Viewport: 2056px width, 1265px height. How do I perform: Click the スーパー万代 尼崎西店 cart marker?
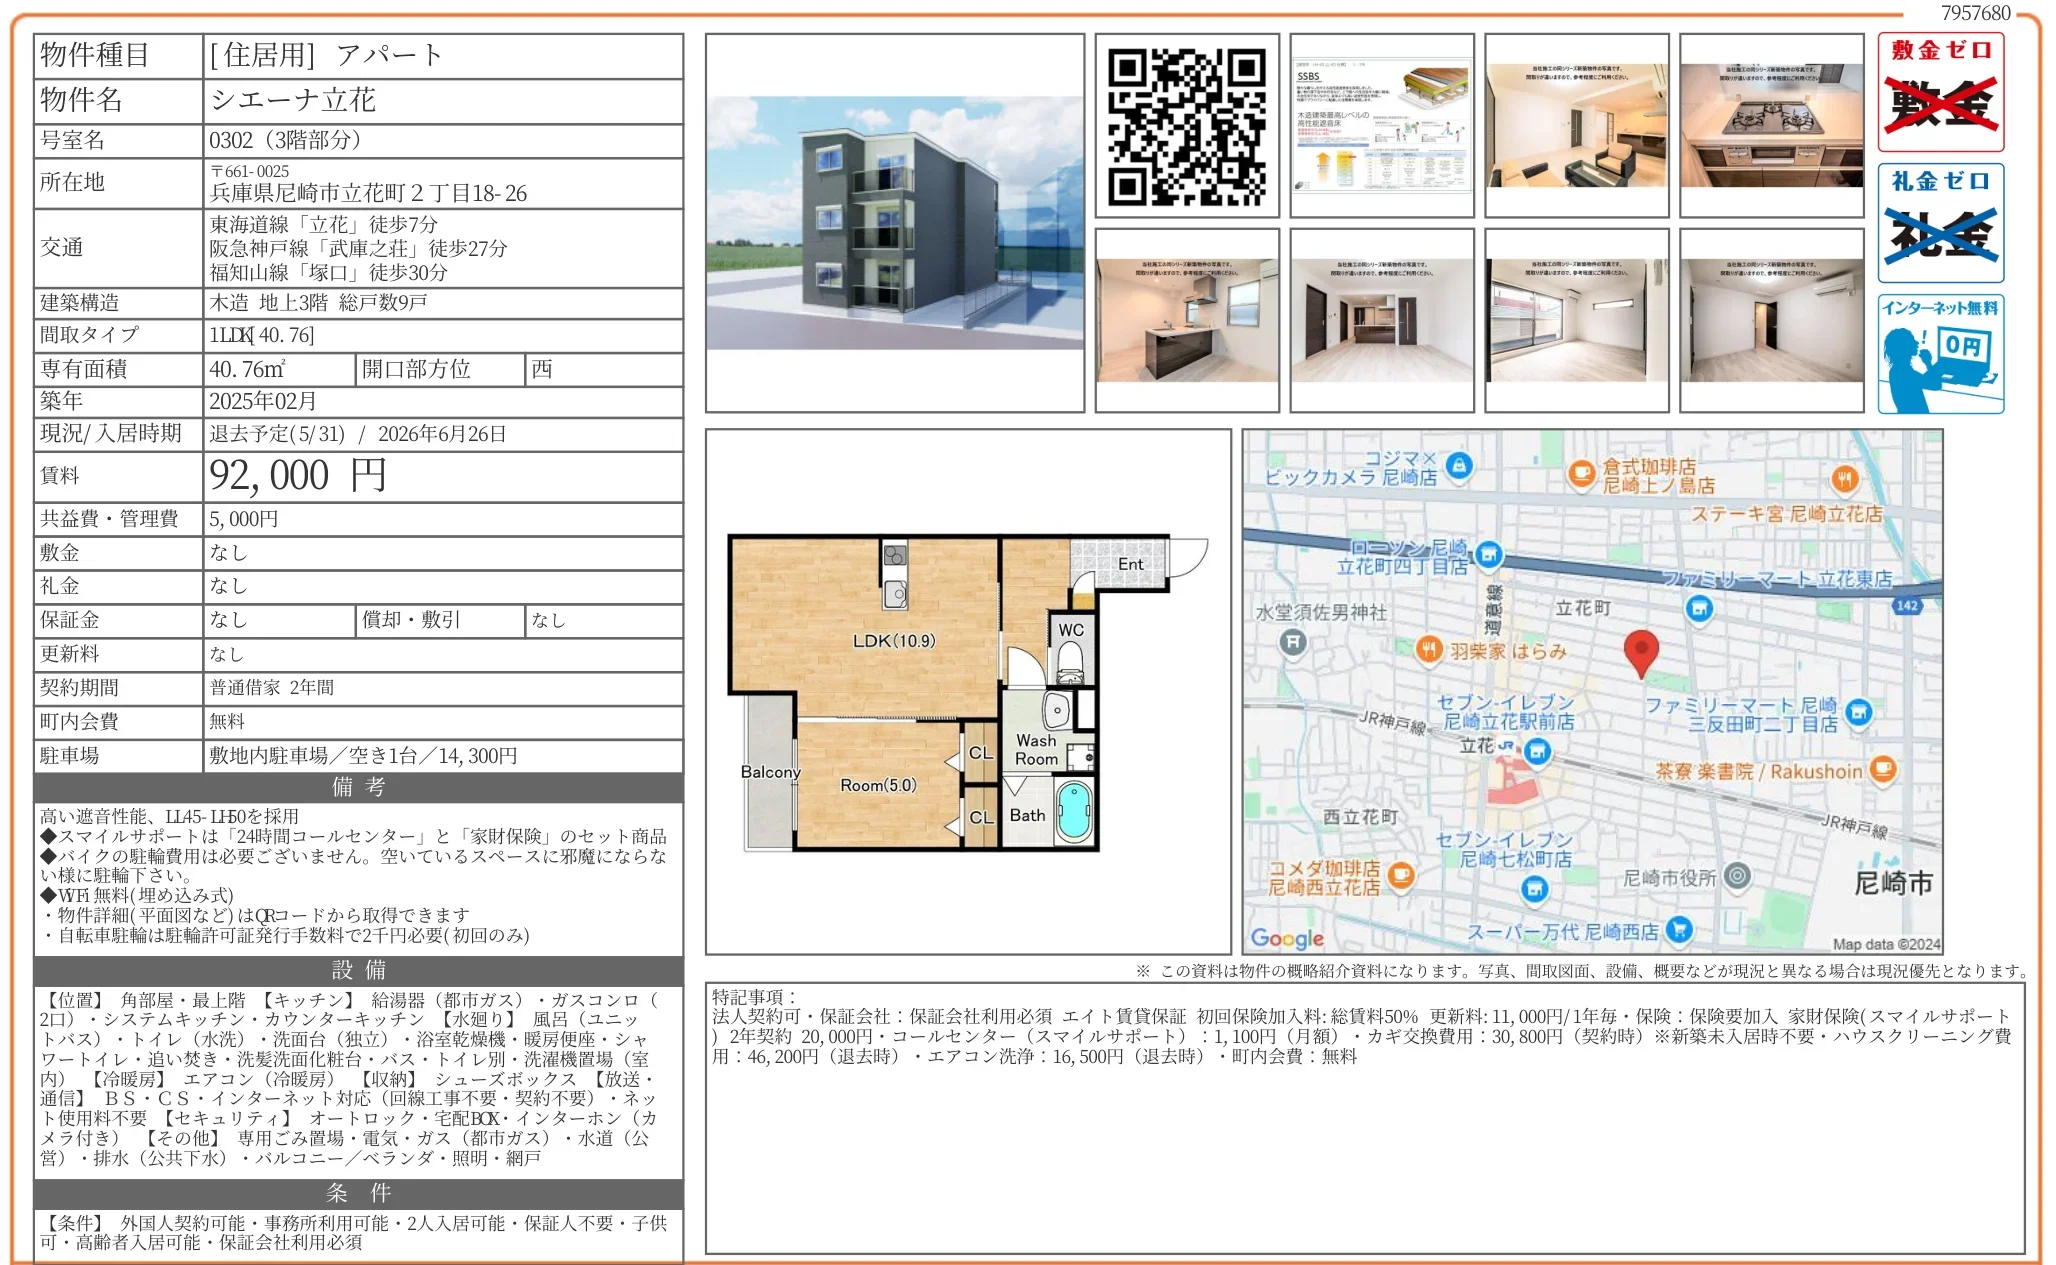(1679, 929)
